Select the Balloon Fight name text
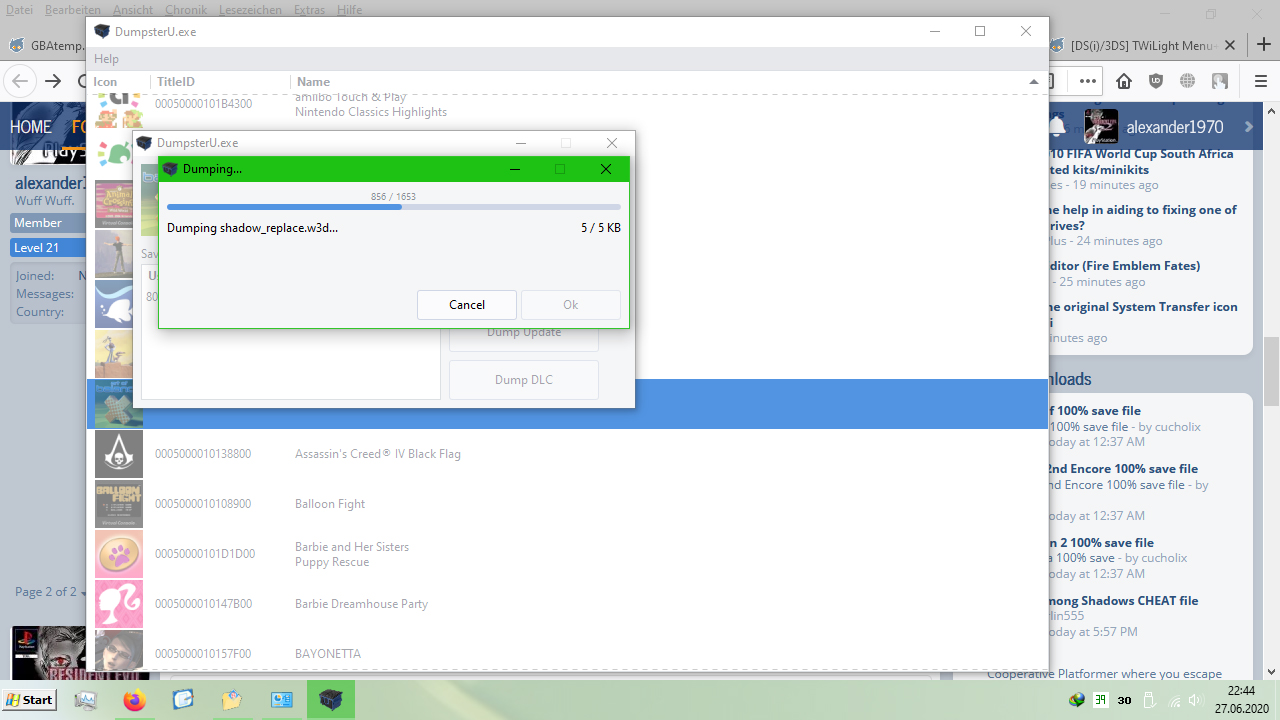The width and height of the screenshot is (1280, 720). tap(330, 504)
